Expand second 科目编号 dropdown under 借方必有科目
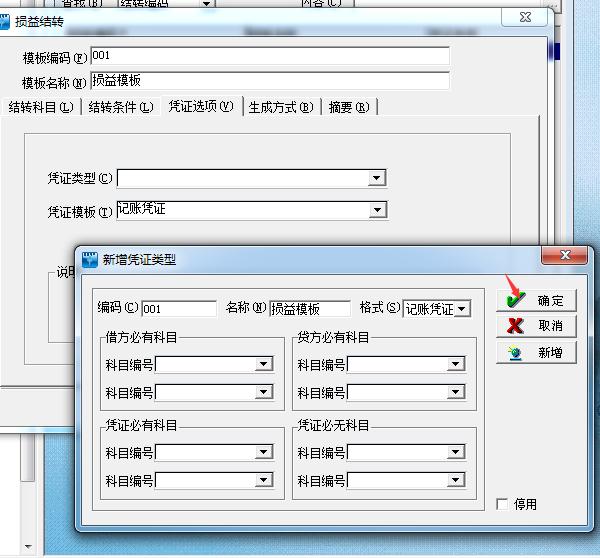 click(264, 392)
